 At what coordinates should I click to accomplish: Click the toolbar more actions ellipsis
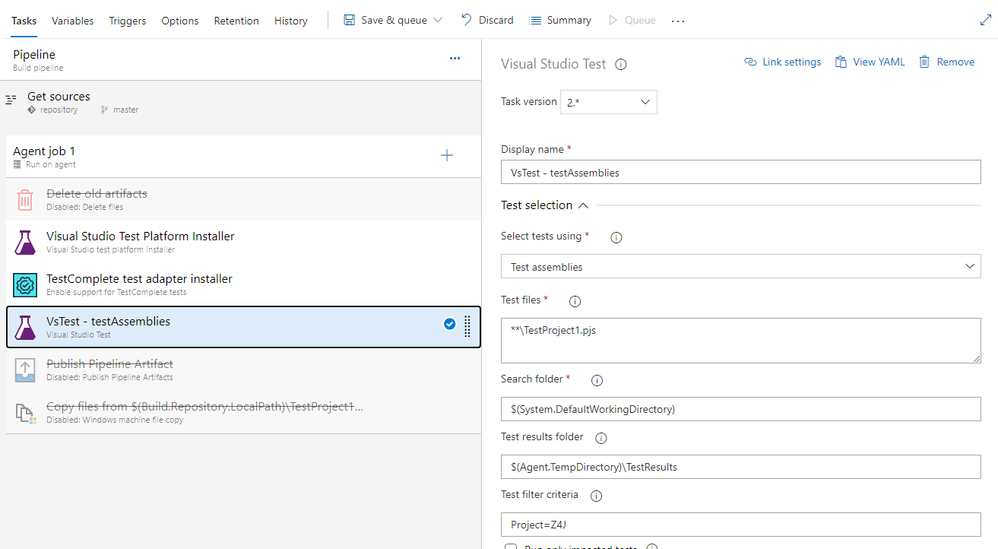click(679, 21)
